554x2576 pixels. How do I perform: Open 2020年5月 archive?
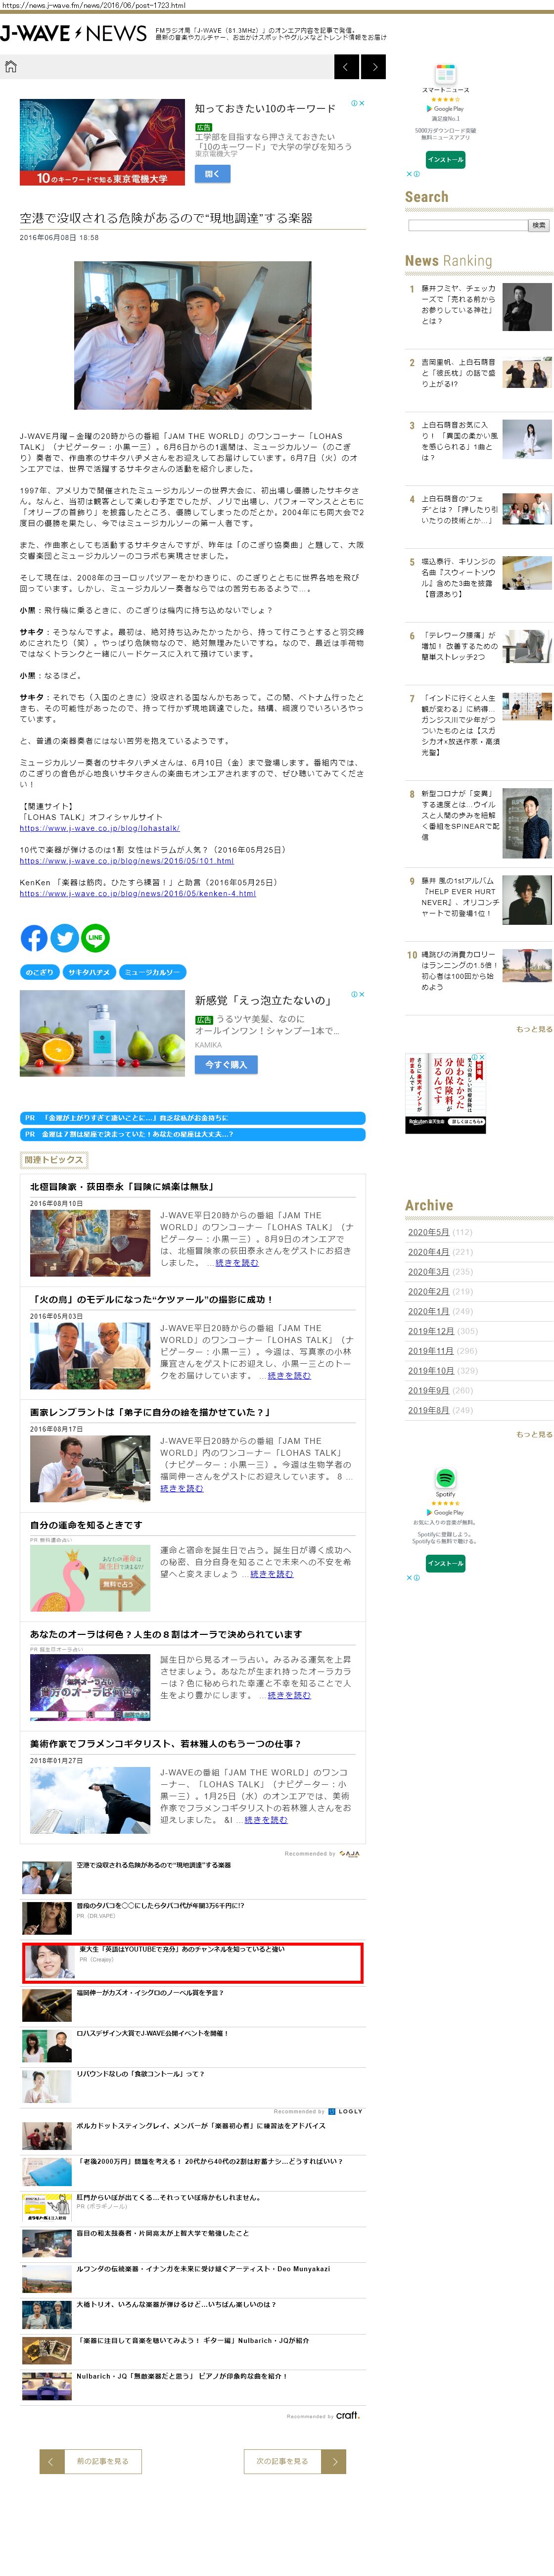428,1231
